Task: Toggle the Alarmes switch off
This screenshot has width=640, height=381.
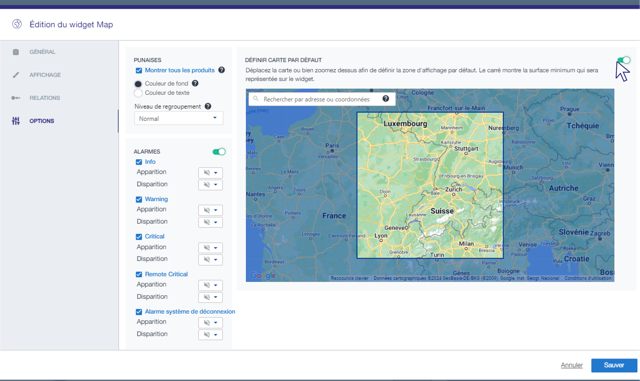Action: pyautogui.click(x=219, y=152)
